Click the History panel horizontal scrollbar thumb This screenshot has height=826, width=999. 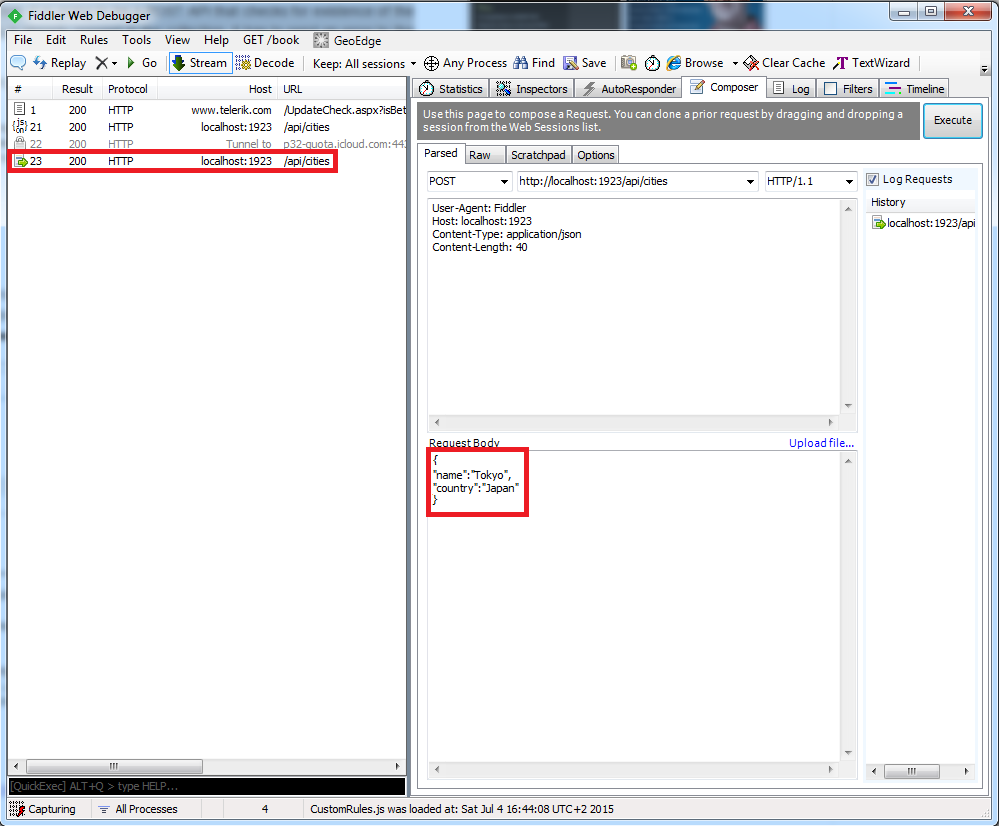tap(912, 771)
